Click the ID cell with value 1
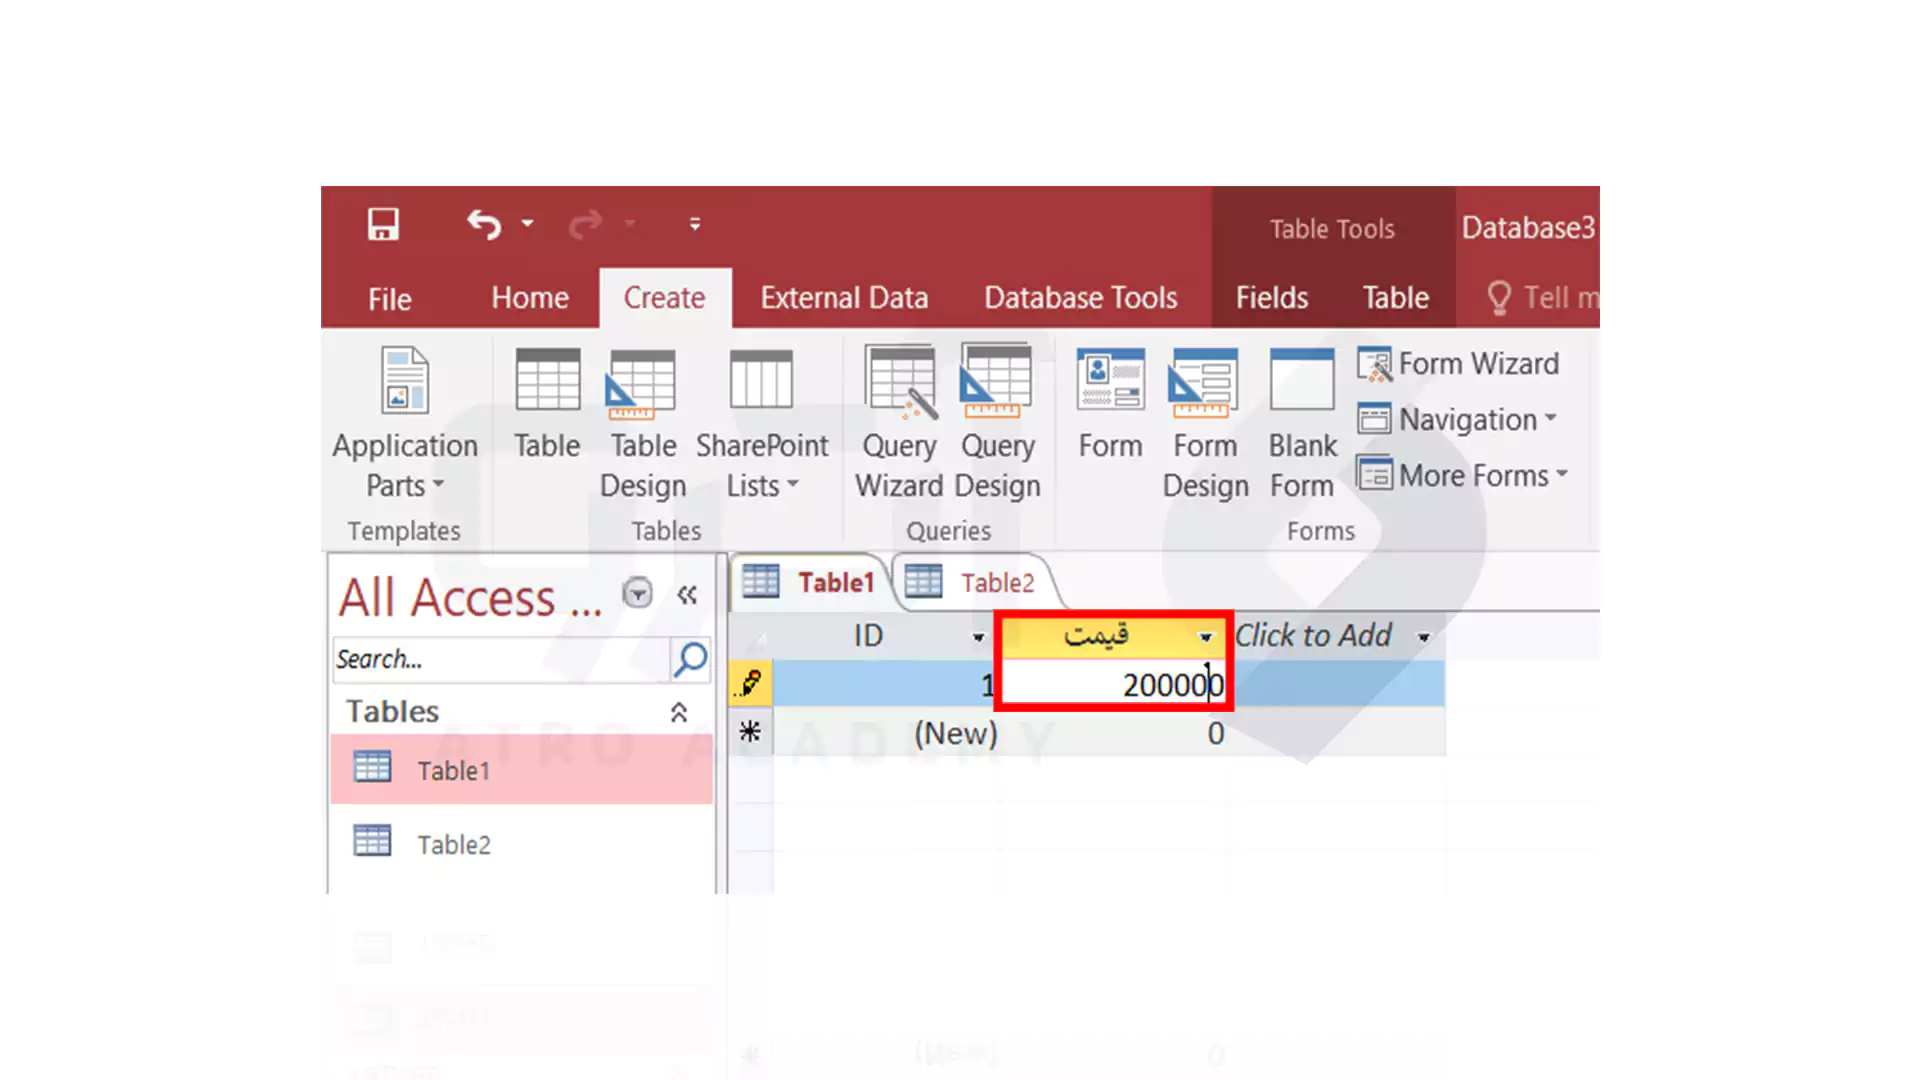 point(885,685)
